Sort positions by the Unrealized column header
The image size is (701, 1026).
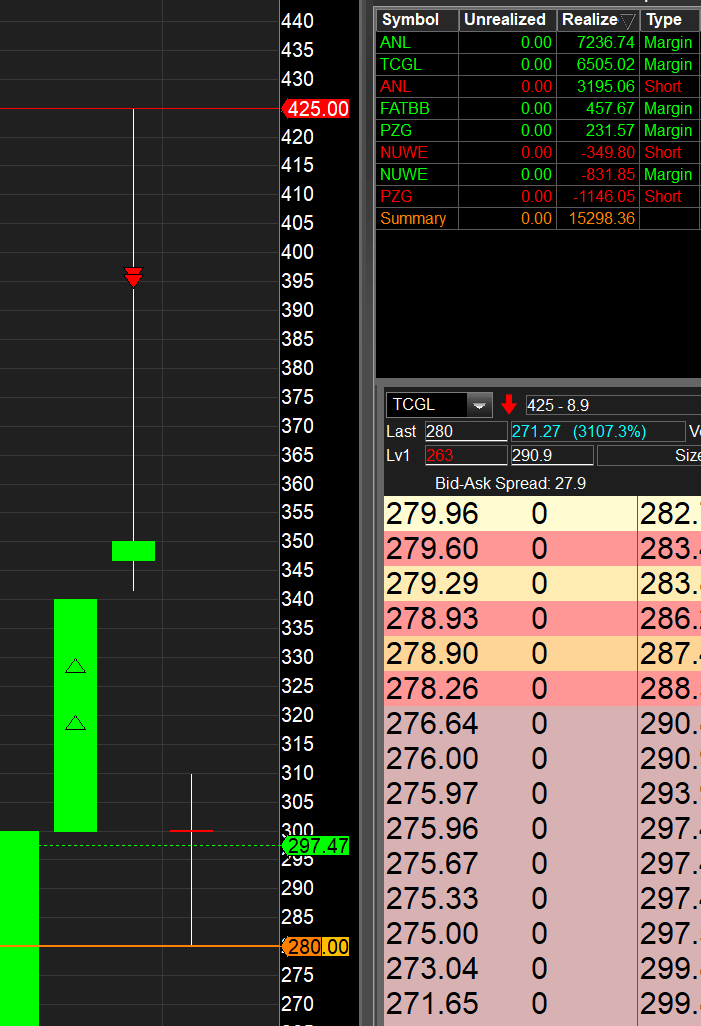click(x=507, y=20)
